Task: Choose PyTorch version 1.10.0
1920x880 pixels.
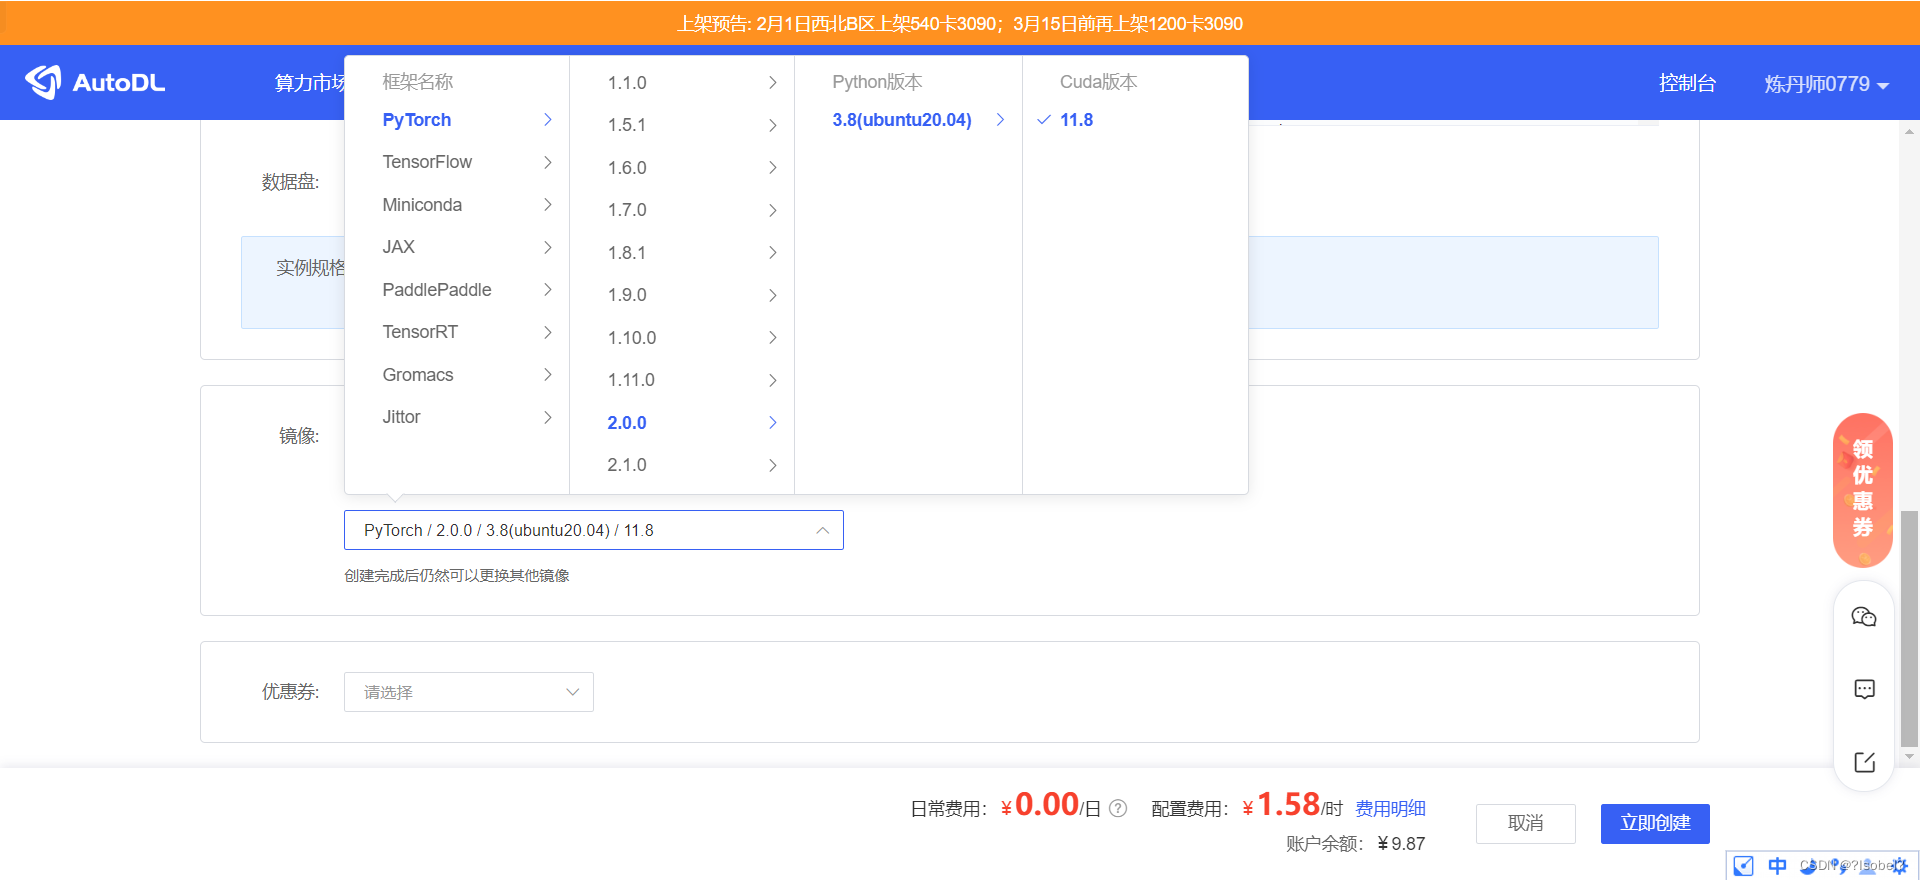Action: coord(682,338)
